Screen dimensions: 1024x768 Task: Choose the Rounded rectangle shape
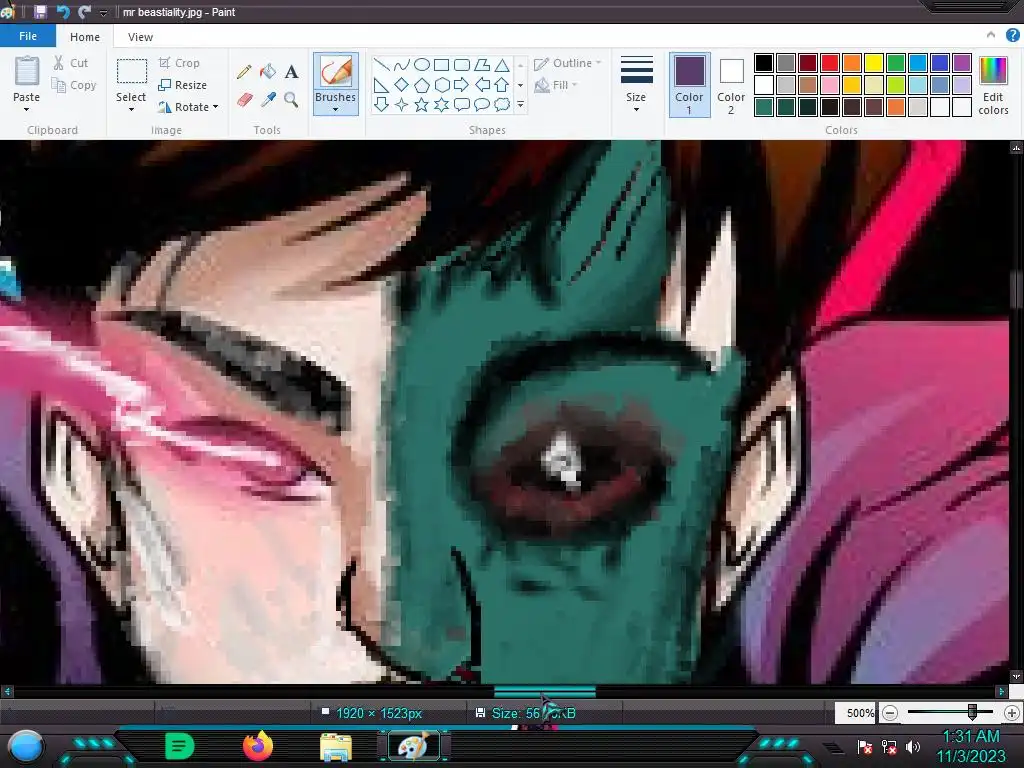pyautogui.click(x=462, y=65)
